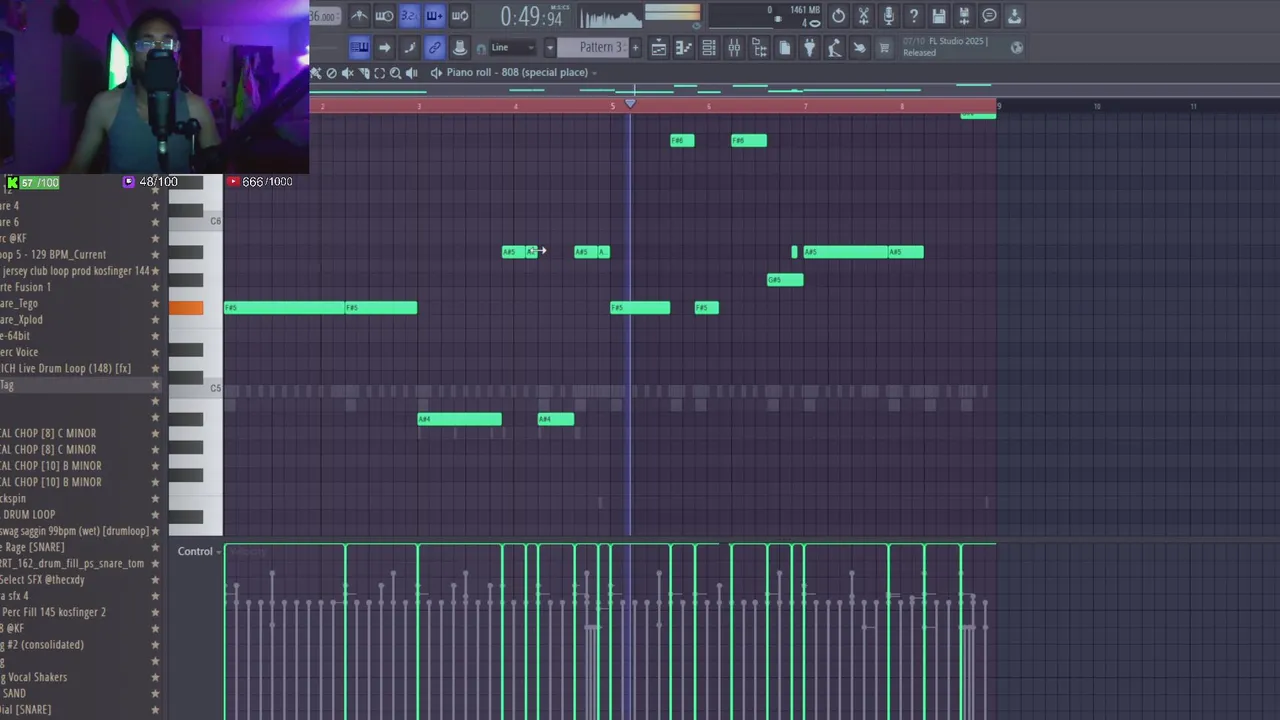Open the Control lane dropdown
The height and width of the screenshot is (720, 1280).
(x=198, y=551)
